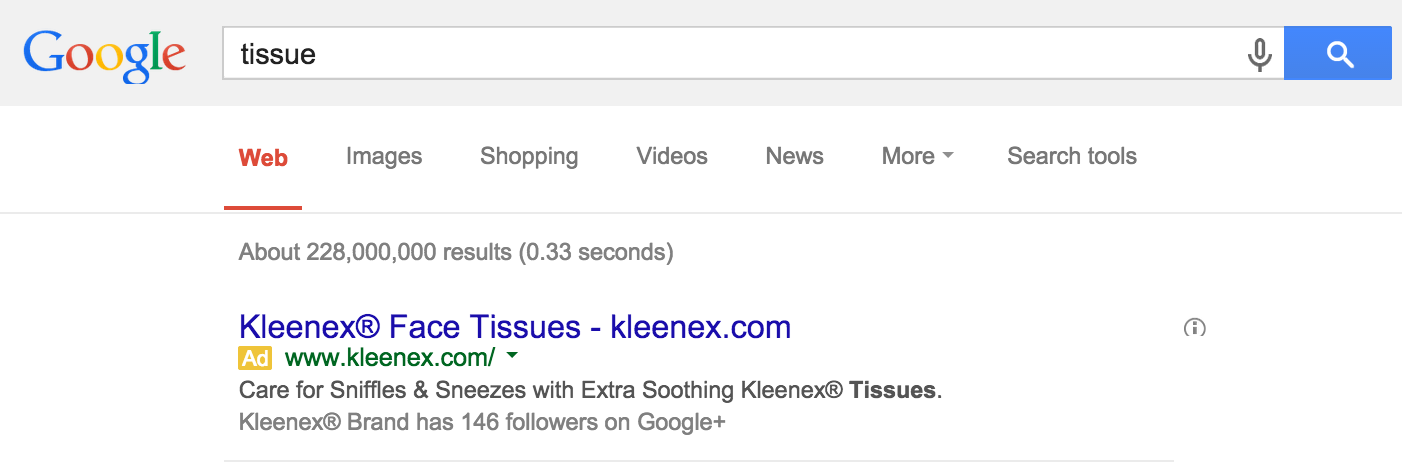Image resolution: width=1402 pixels, height=476 pixels.
Task: Click the bold Tissues word in ad description
Action: pos(893,390)
